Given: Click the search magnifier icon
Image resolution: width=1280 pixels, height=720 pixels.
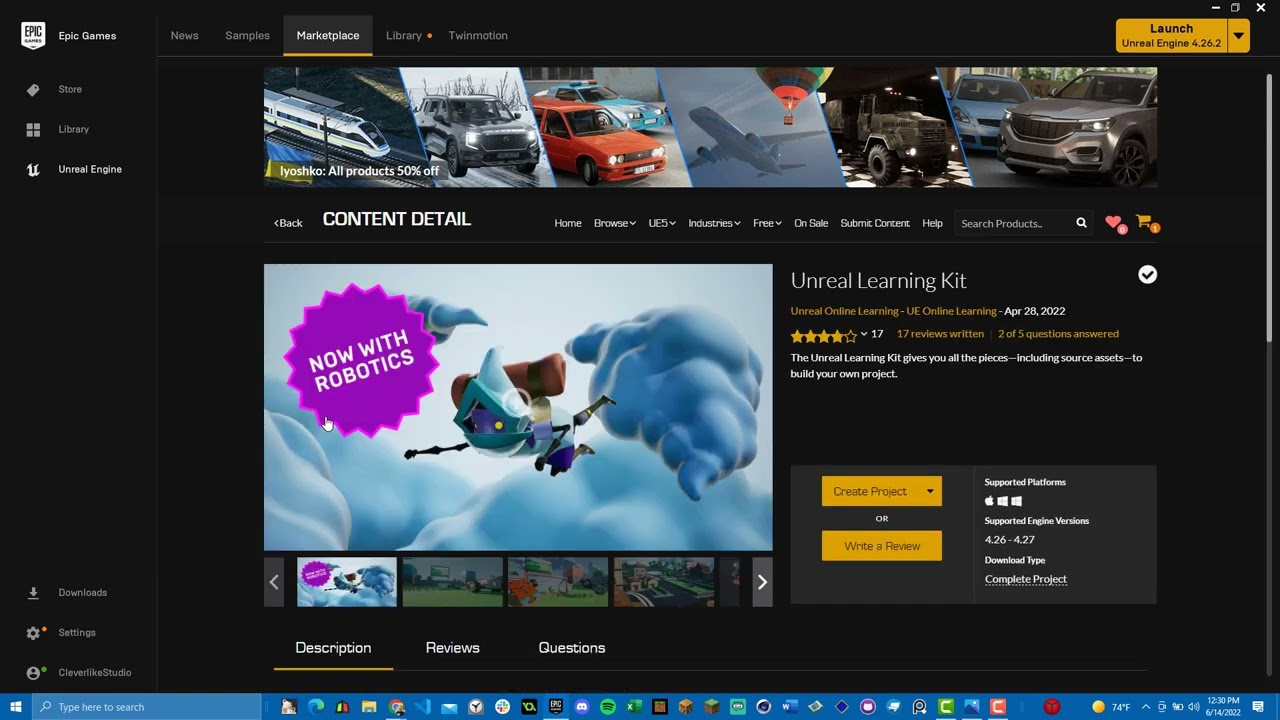Looking at the screenshot, I should tap(1081, 223).
